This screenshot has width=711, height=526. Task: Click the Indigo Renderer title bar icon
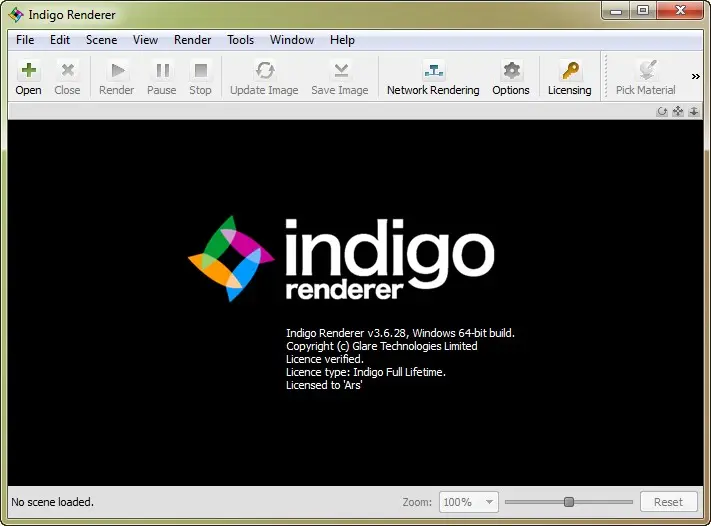pos(16,15)
